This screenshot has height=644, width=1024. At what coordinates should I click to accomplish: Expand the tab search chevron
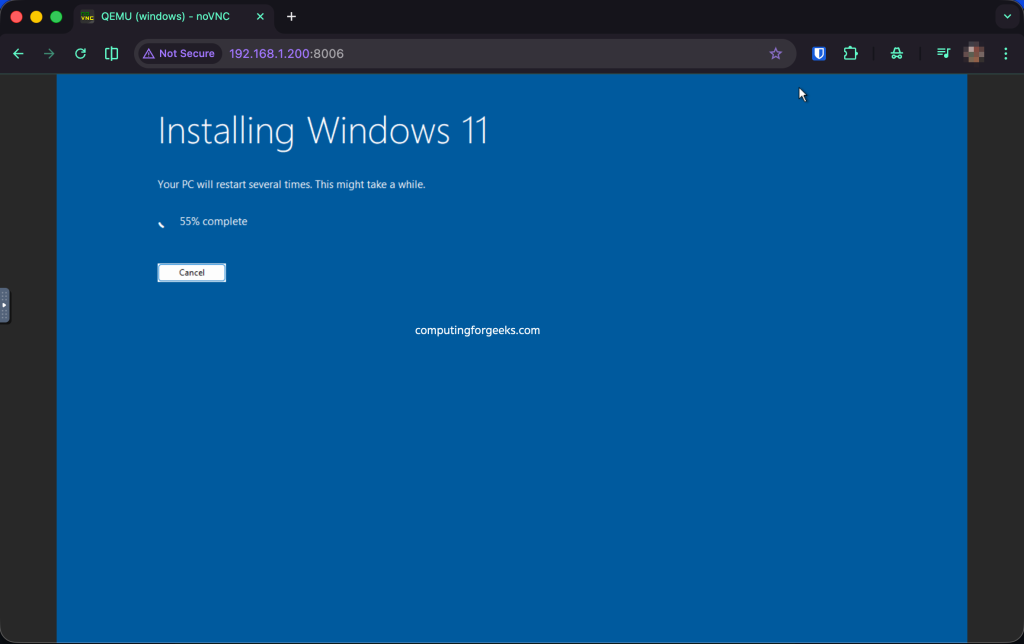coord(1007,16)
